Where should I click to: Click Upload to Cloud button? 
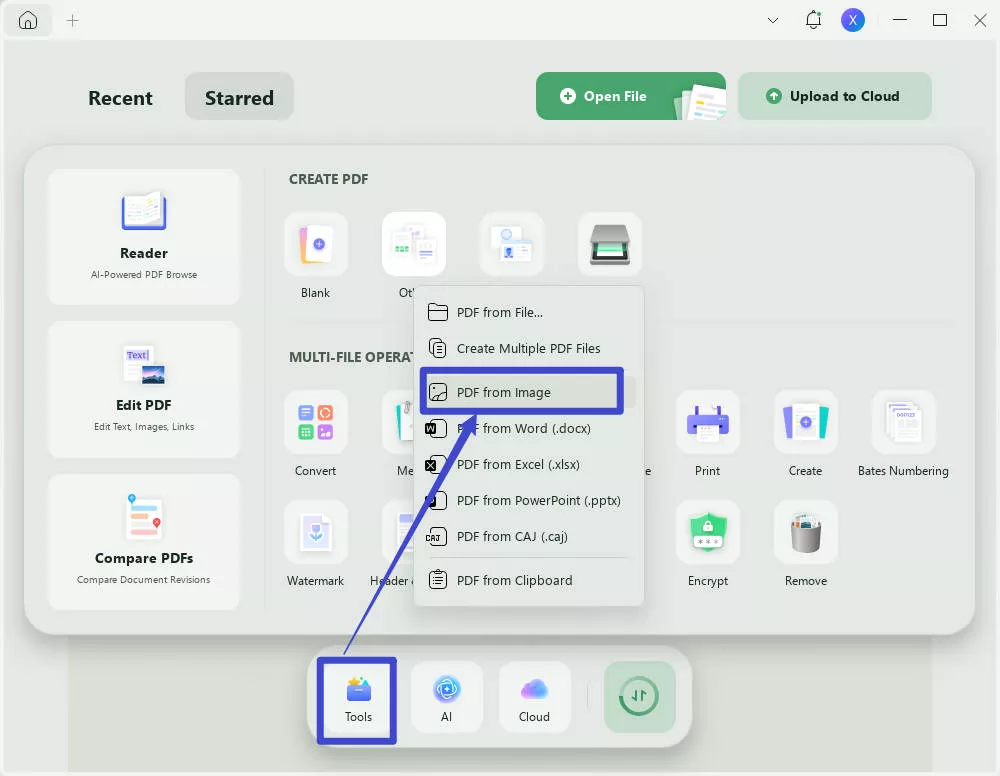[x=835, y=95]
